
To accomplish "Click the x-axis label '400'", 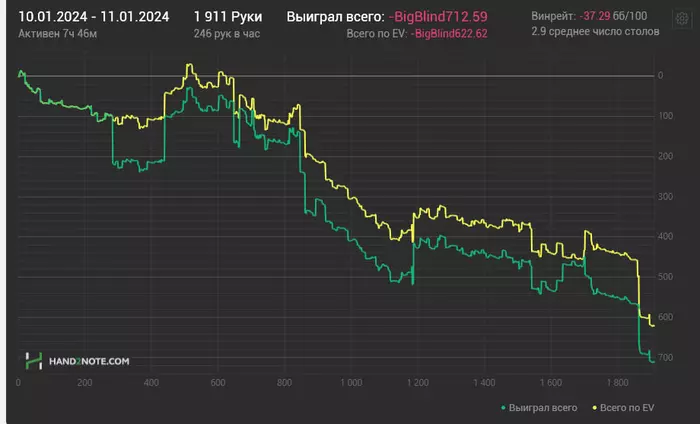I will [151, 382].
